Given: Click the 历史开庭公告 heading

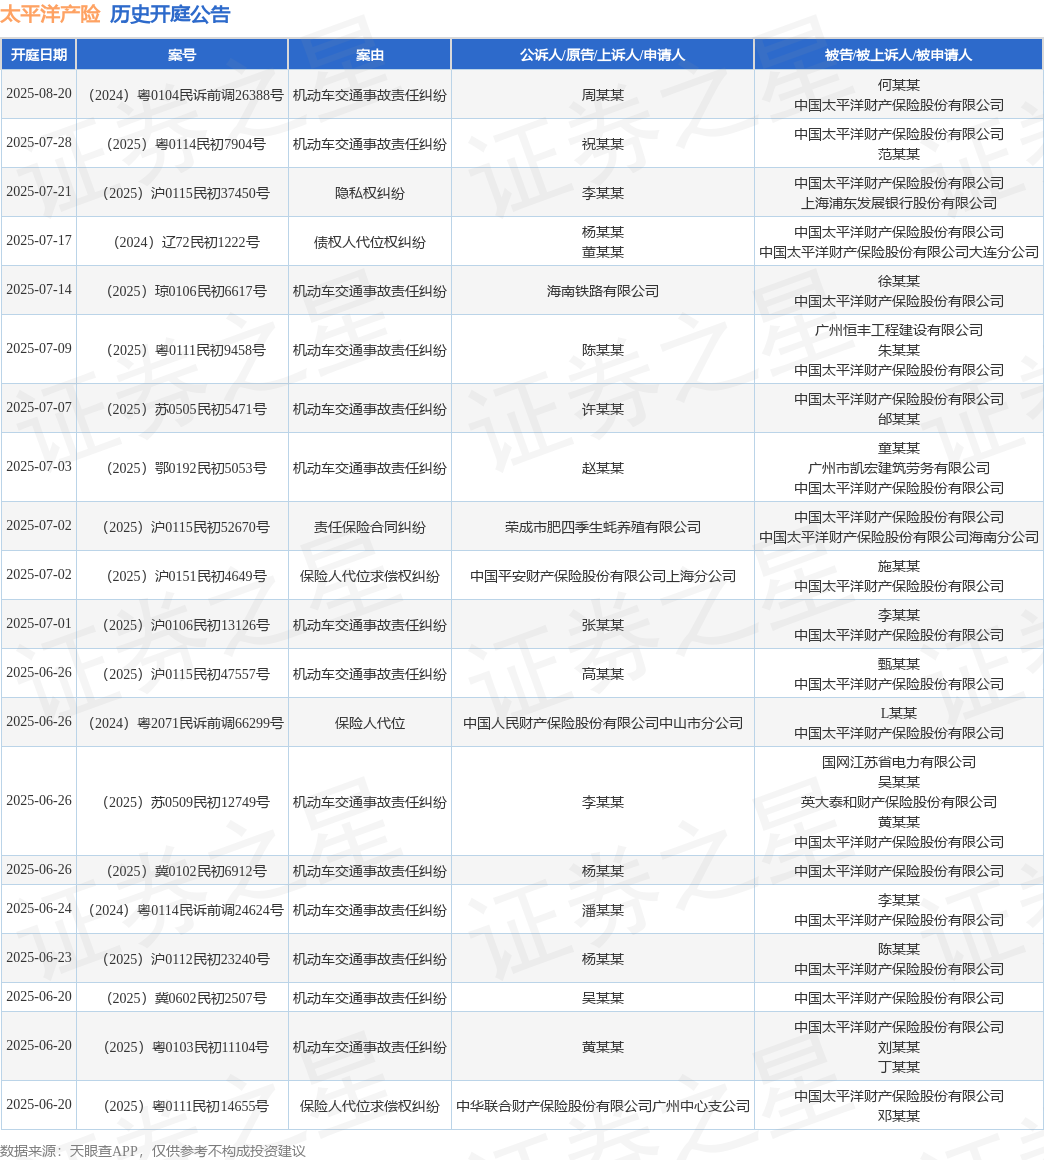Looking at the screenshot, I should point(170,14).
